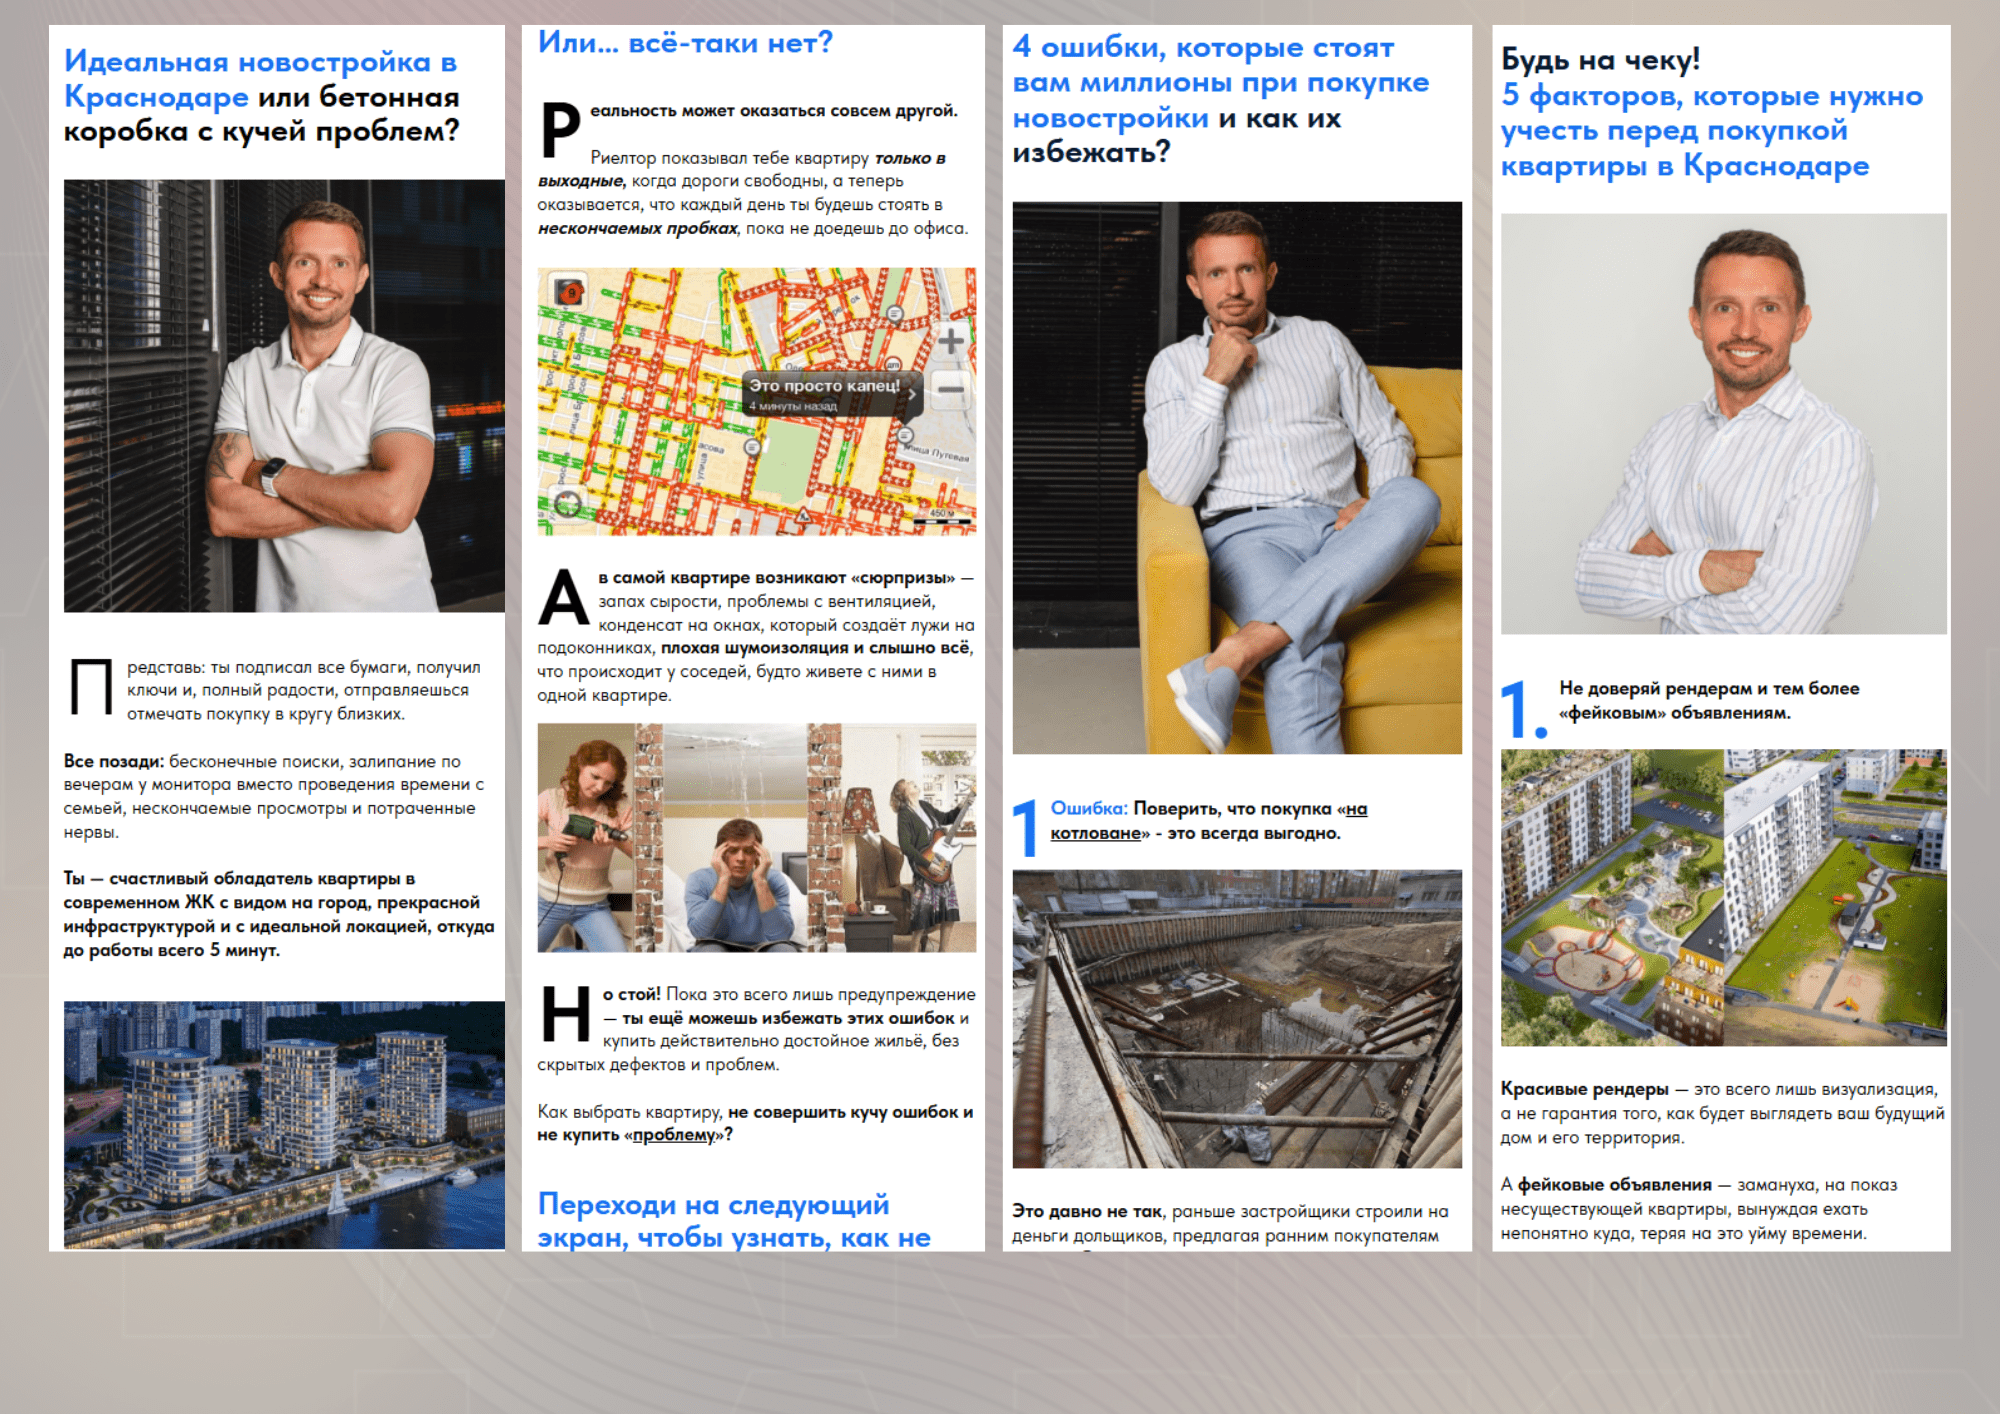This screenshot has width=2000, height=1414.
Task: Tap the locate-me compass icon on map
Action: pos(568,505)
